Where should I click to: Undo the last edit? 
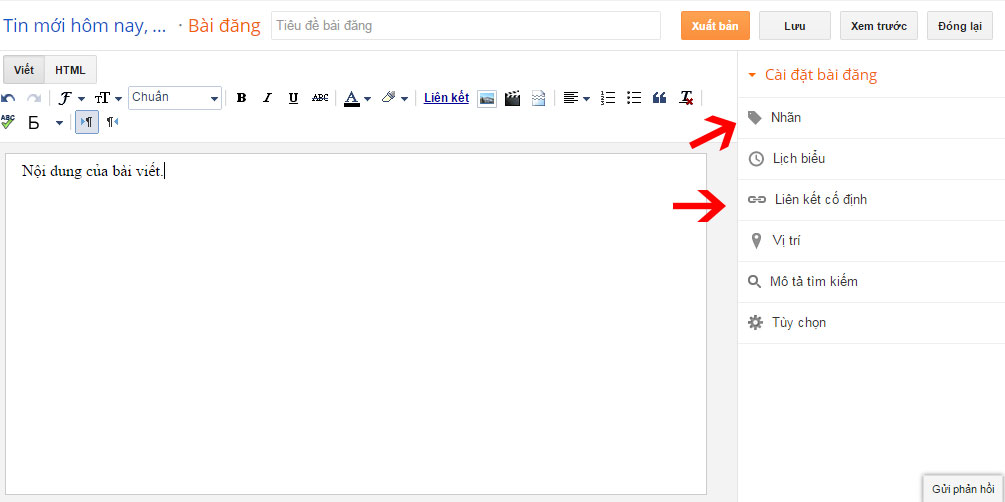[8, 98]
